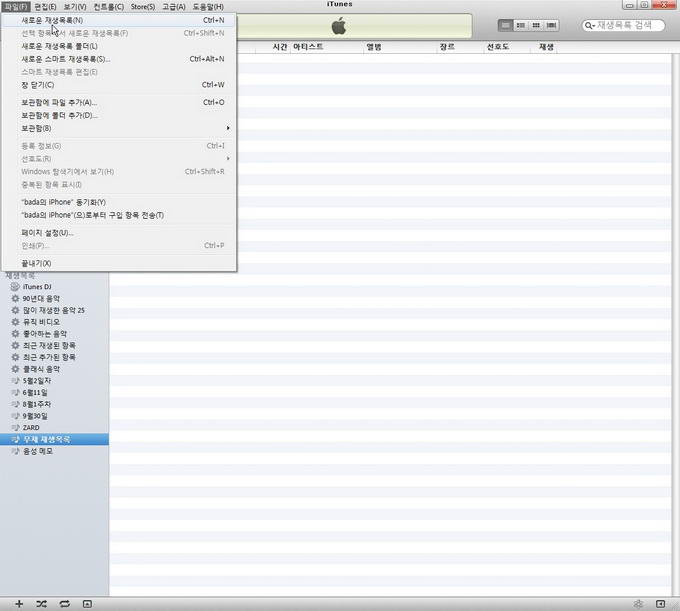The image size is (680, 611).
Task: Select 음성 메모 playlist in sidebar
Action: (54, 451)
